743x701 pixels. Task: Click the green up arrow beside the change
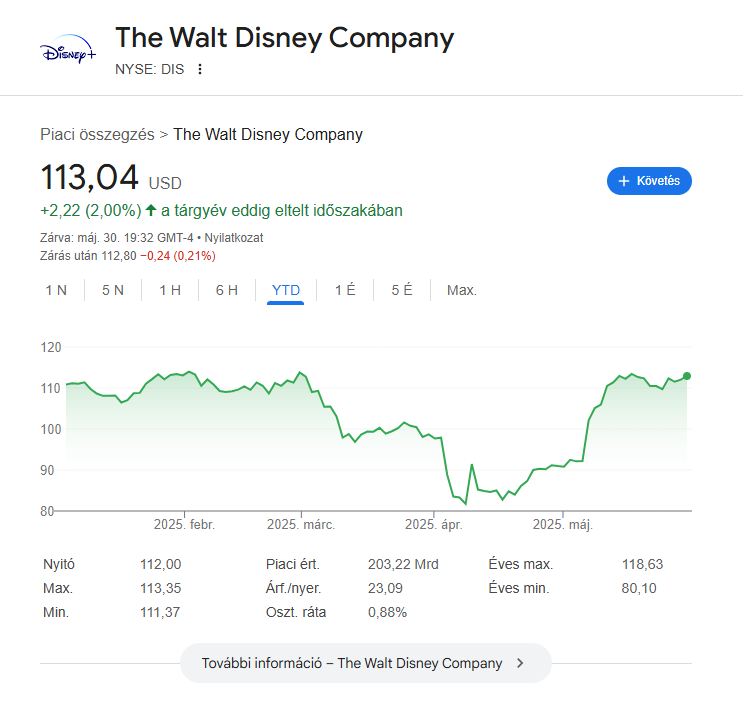coord(151,209)
